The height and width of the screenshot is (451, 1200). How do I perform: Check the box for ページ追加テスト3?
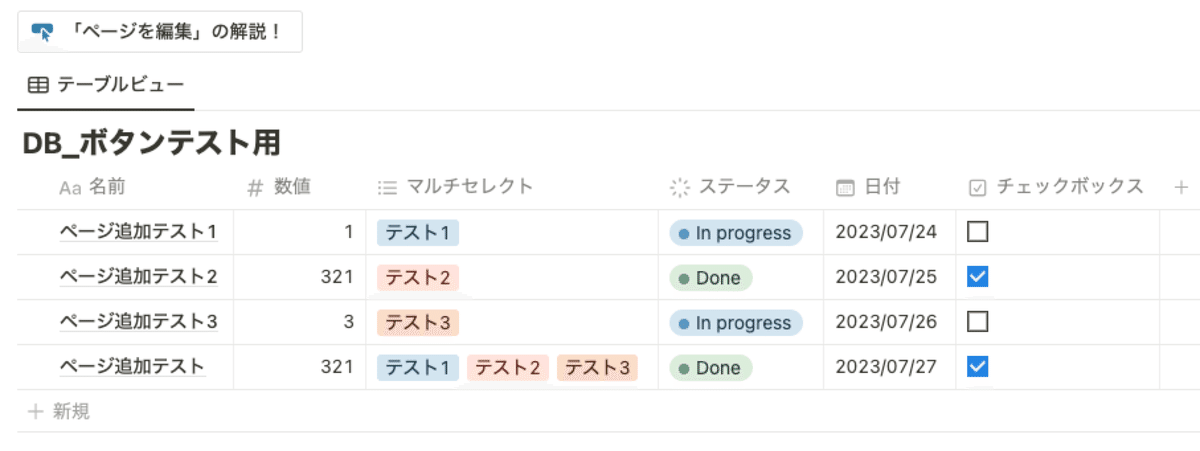click(978, 322)
